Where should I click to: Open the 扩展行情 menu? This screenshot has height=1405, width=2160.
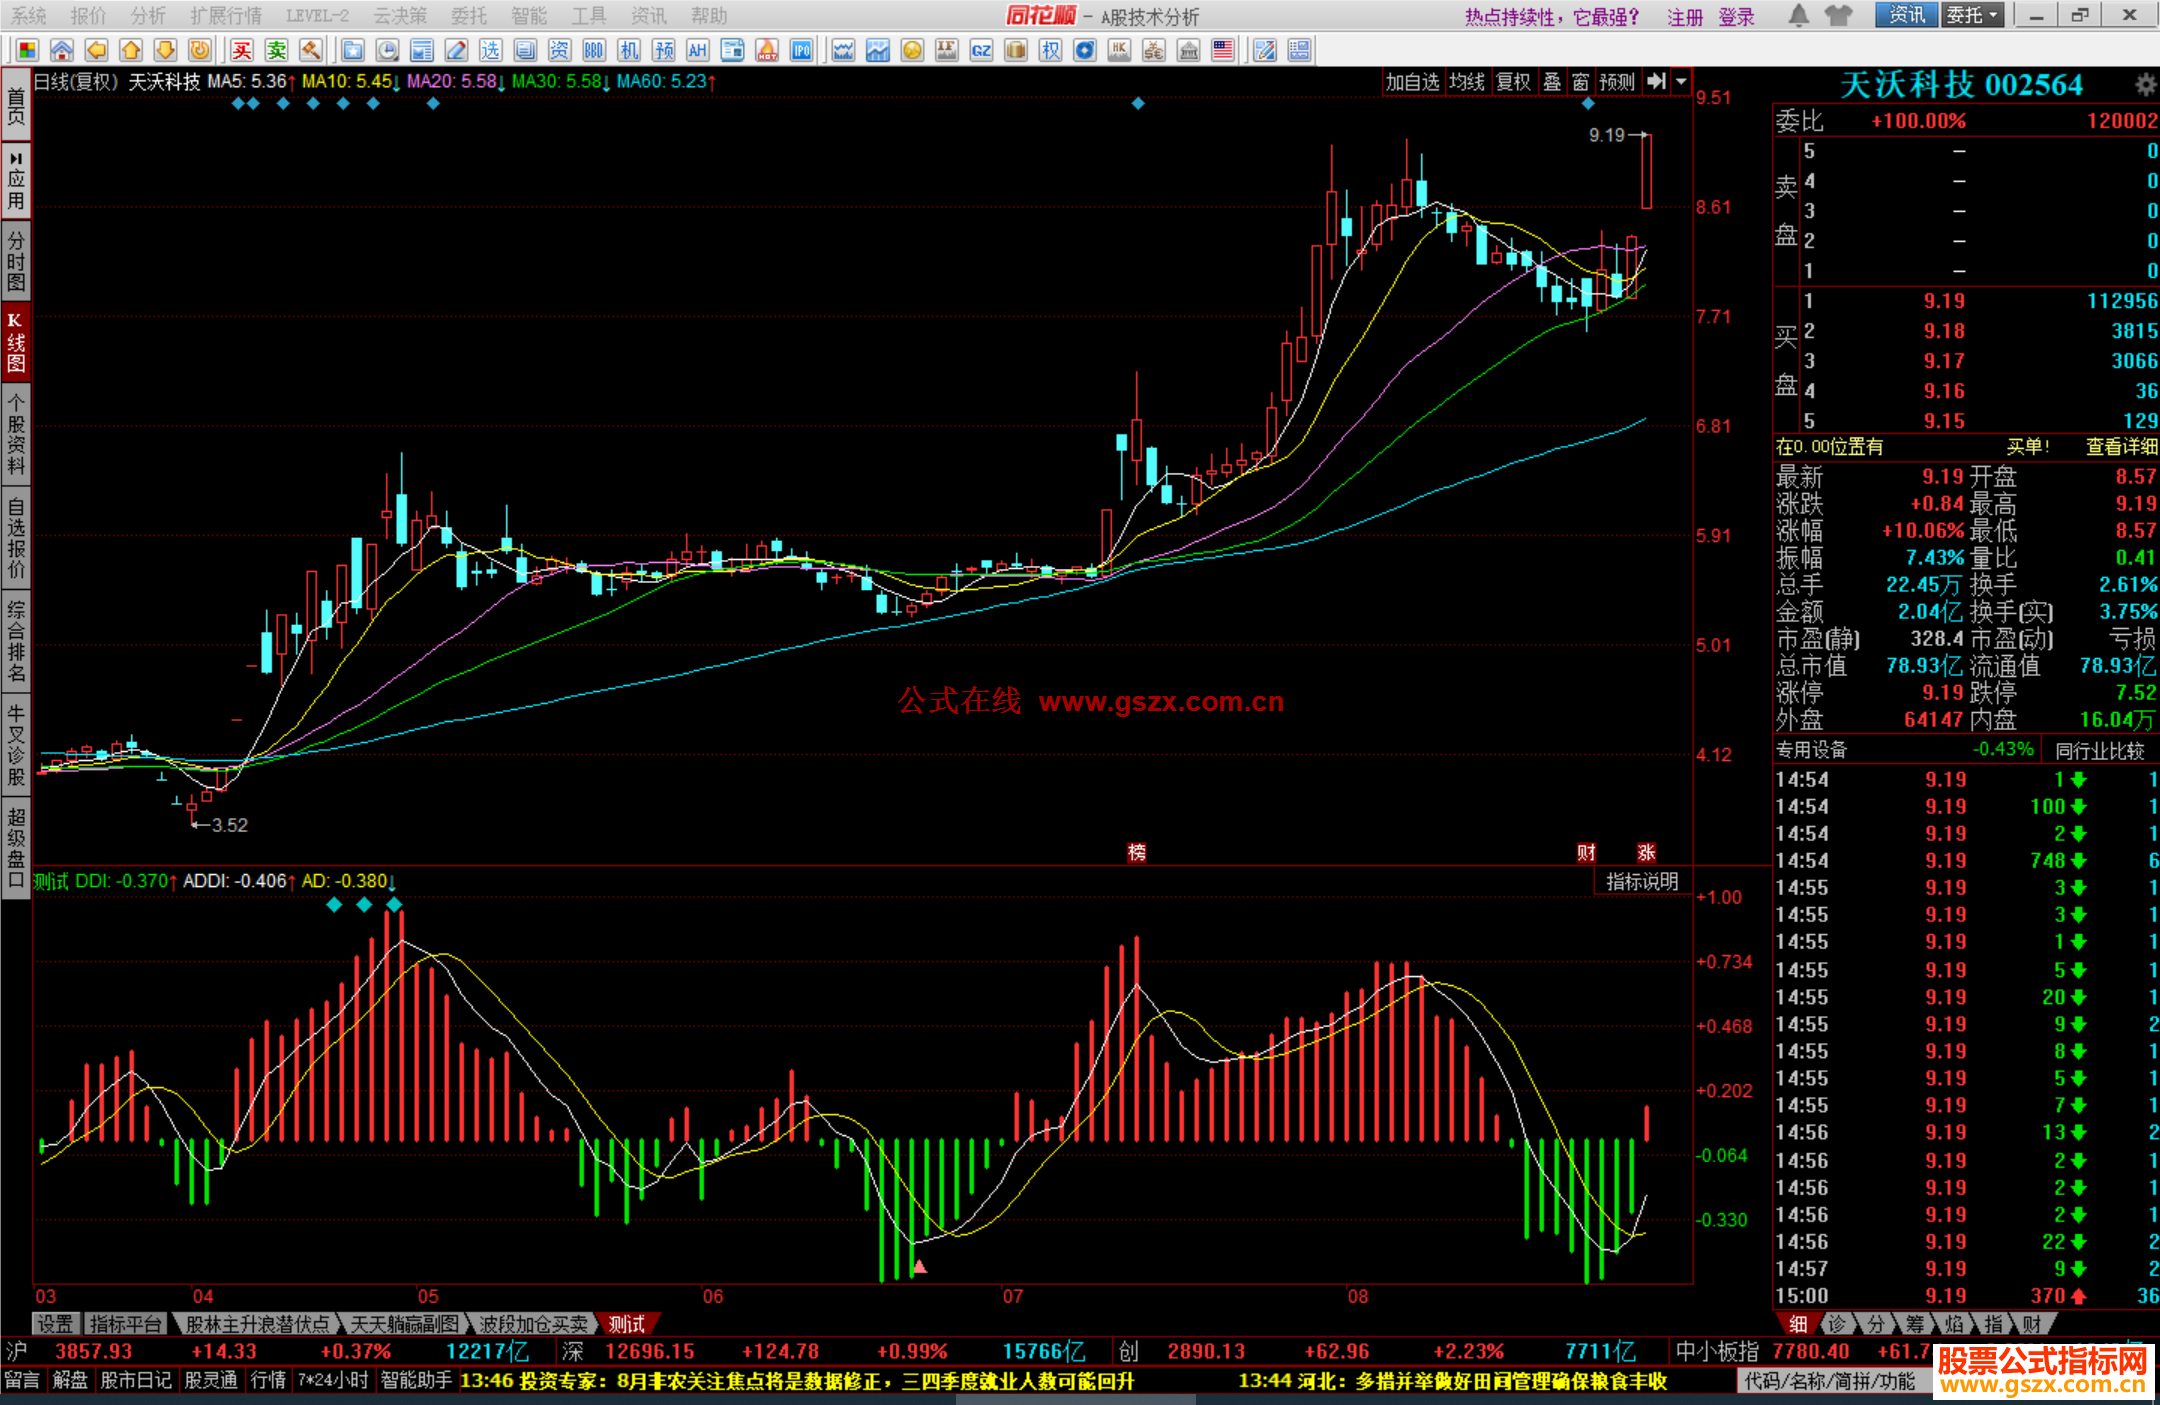[225, 16]
